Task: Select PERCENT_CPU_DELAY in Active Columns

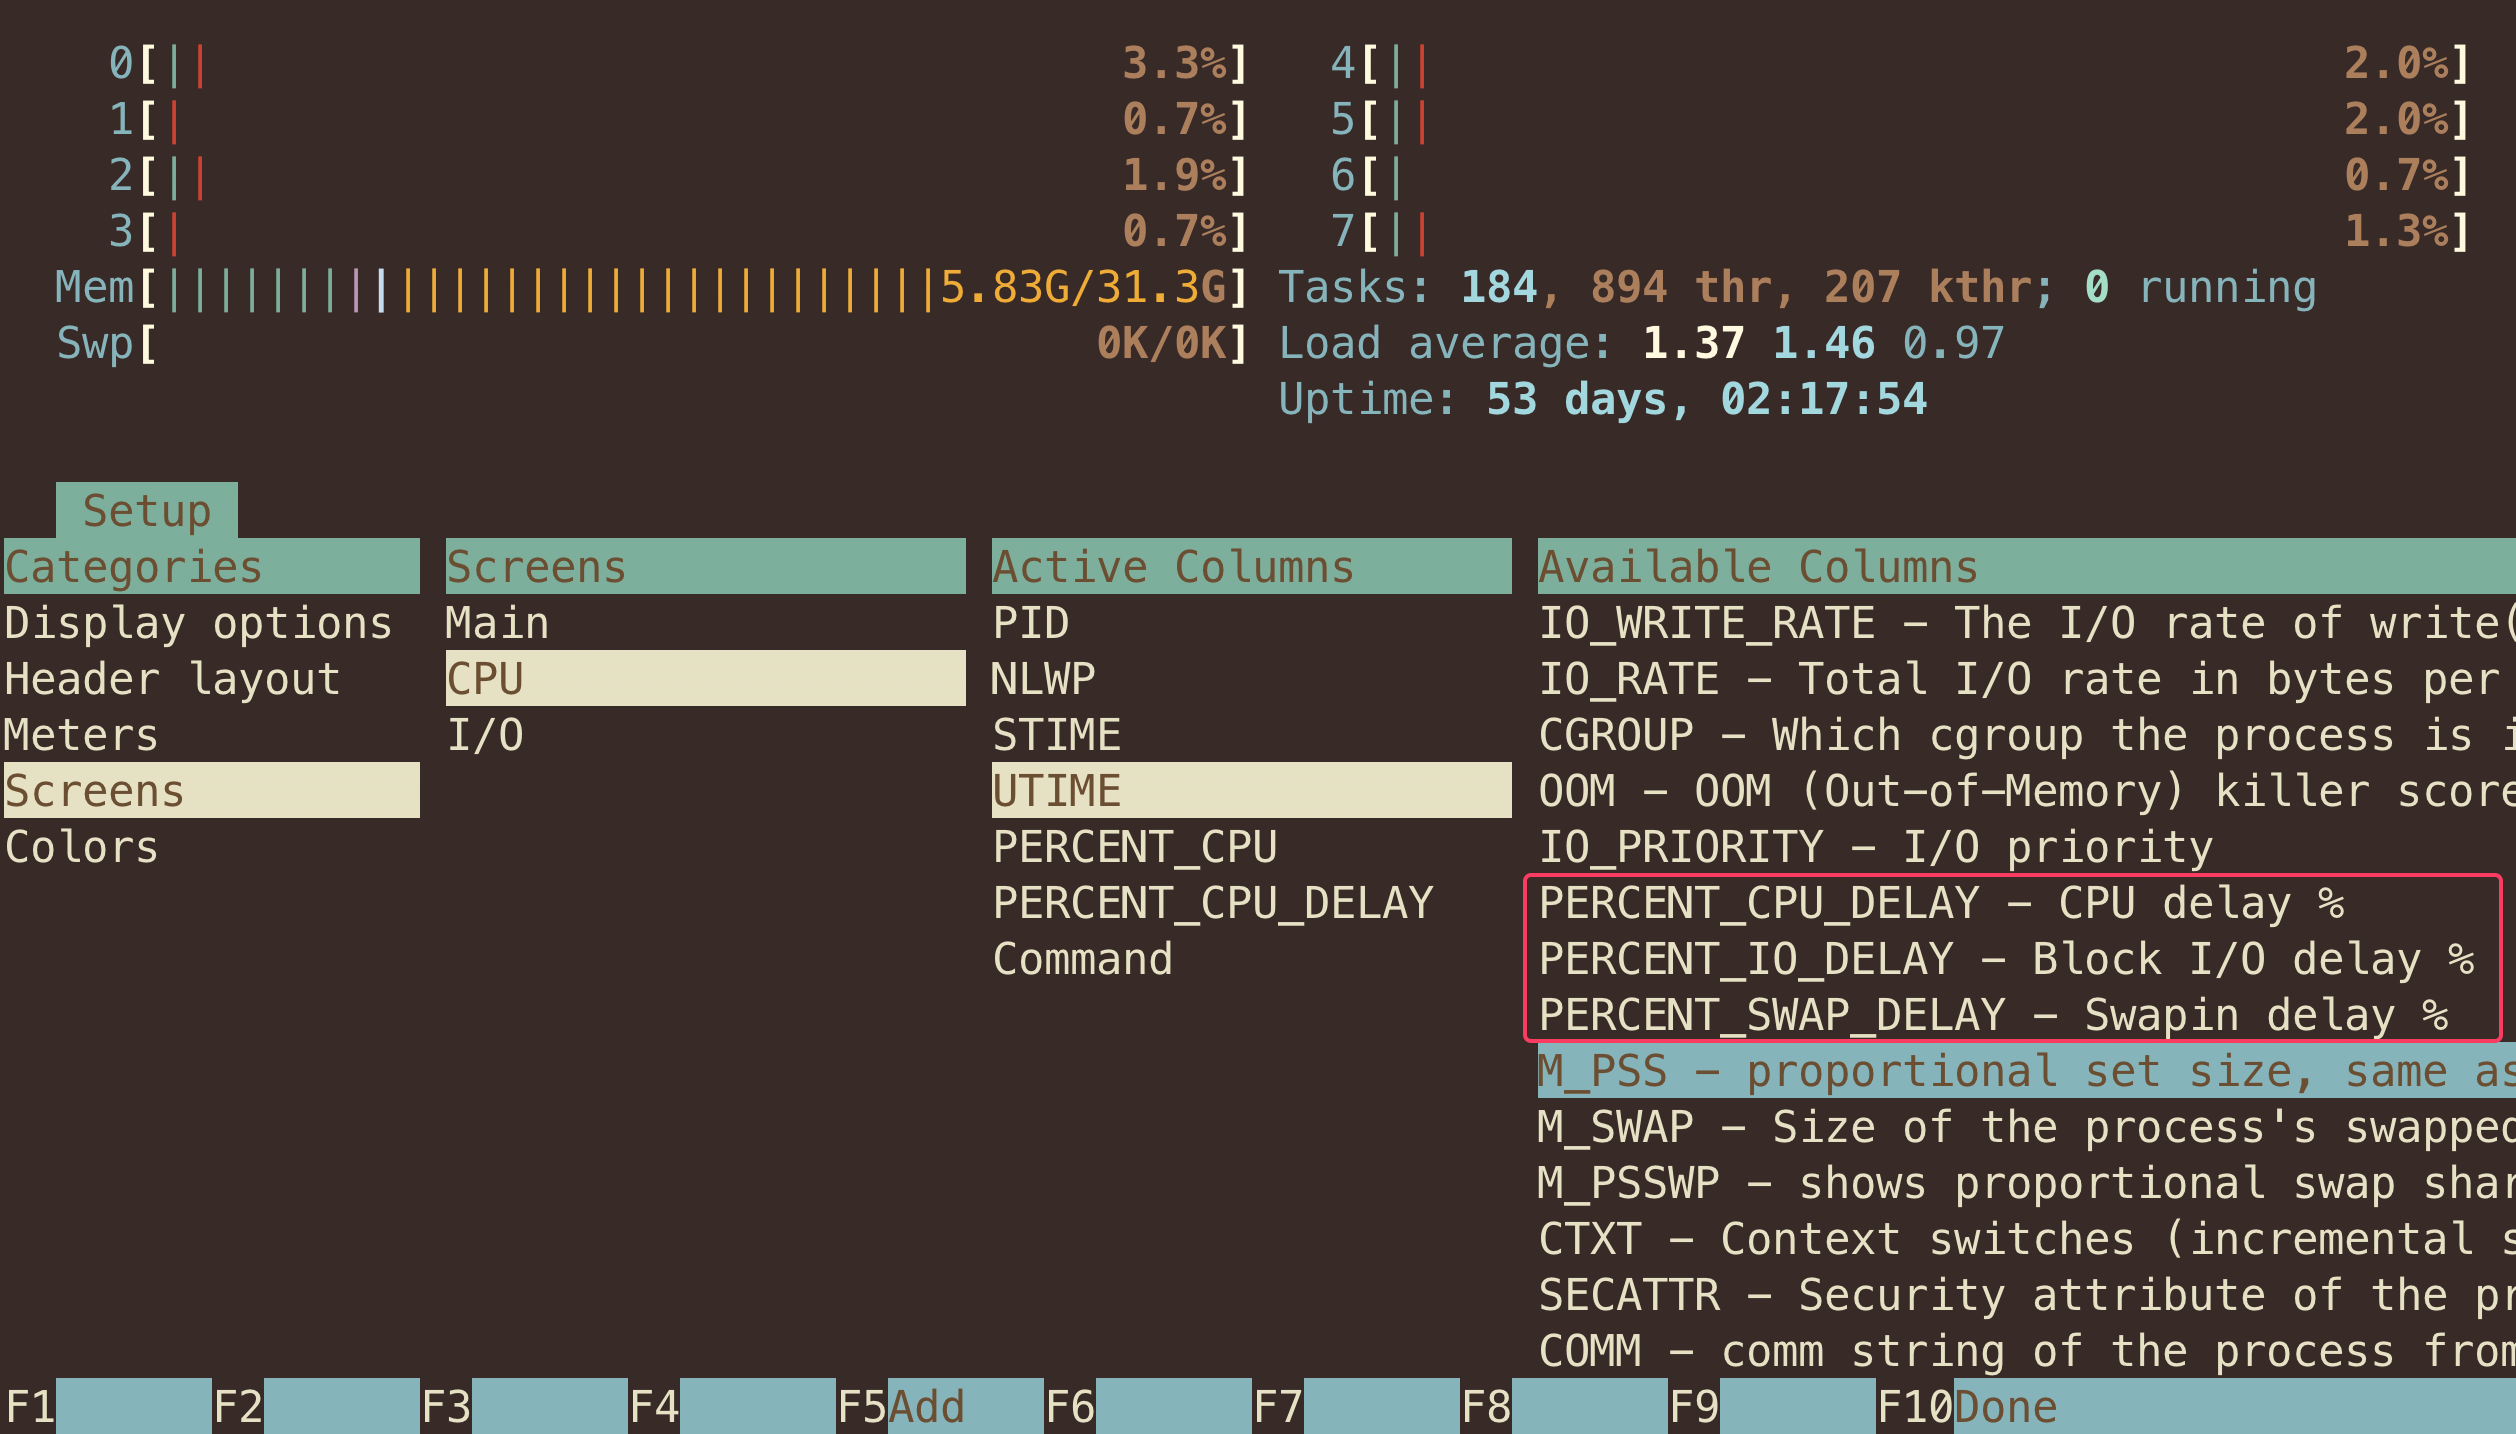Action: [1251, 903]
